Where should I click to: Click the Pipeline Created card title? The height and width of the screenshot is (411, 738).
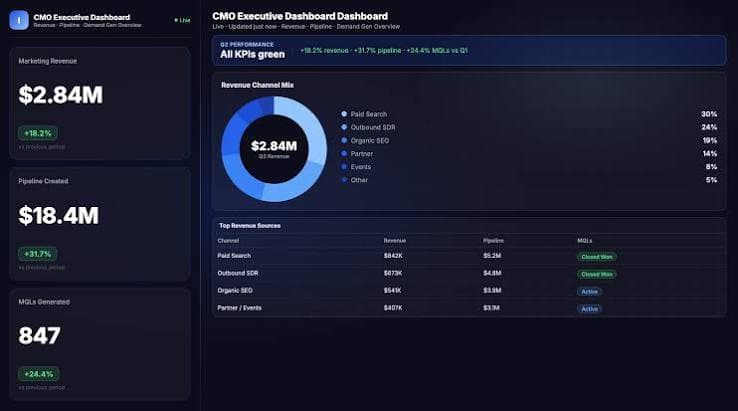tap(43, 181)
